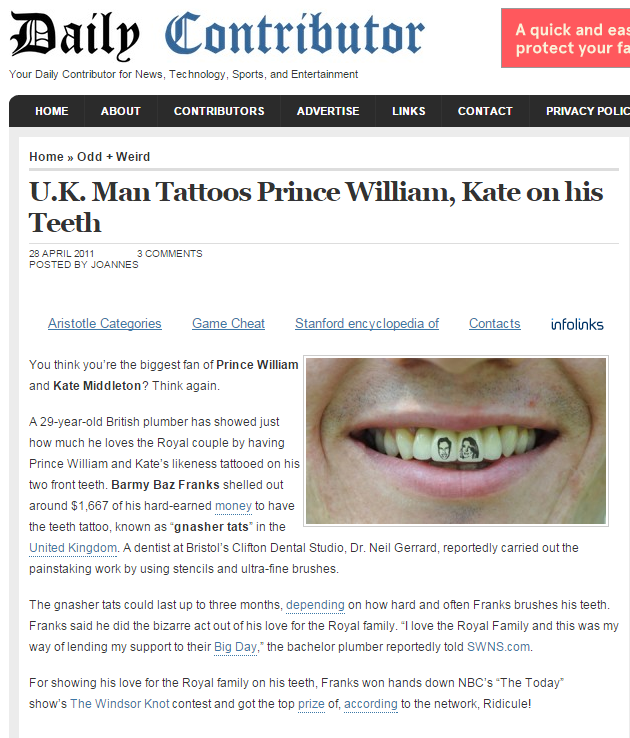
Task: Open the Contacts ad link
Action: pyautogui.click(x=494, y=323)
